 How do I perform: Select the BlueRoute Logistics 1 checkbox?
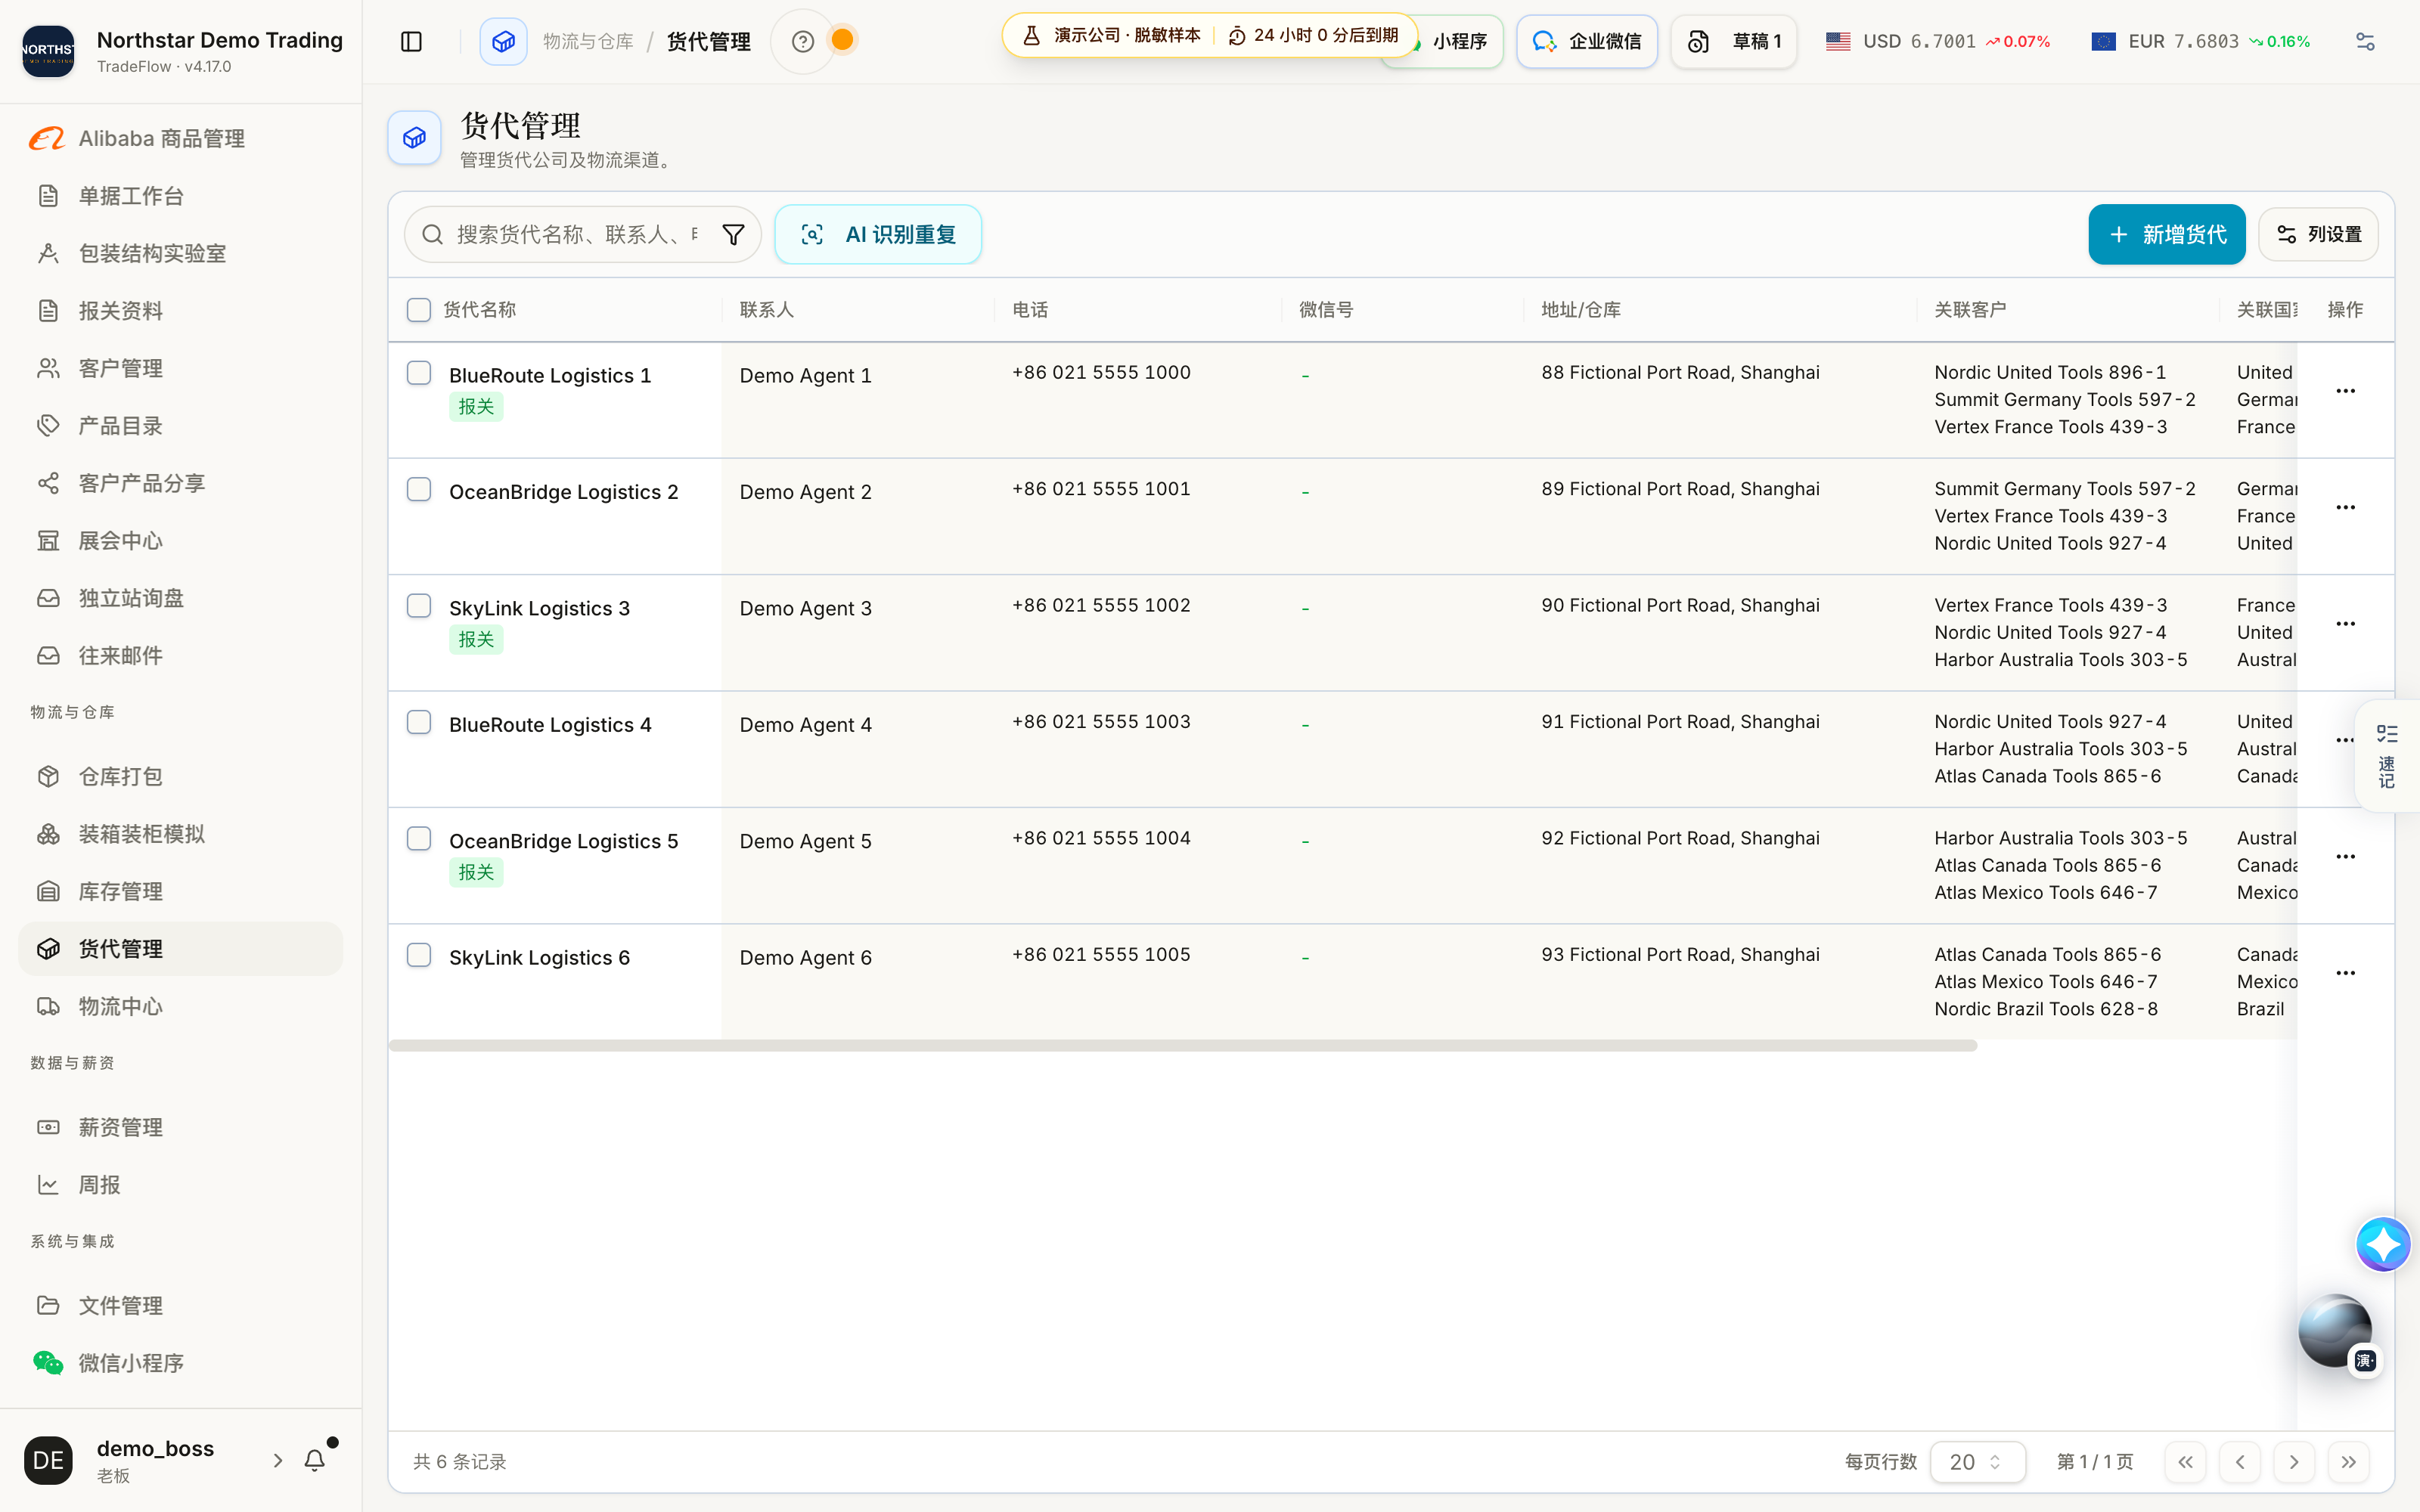(x=419, y=373)
